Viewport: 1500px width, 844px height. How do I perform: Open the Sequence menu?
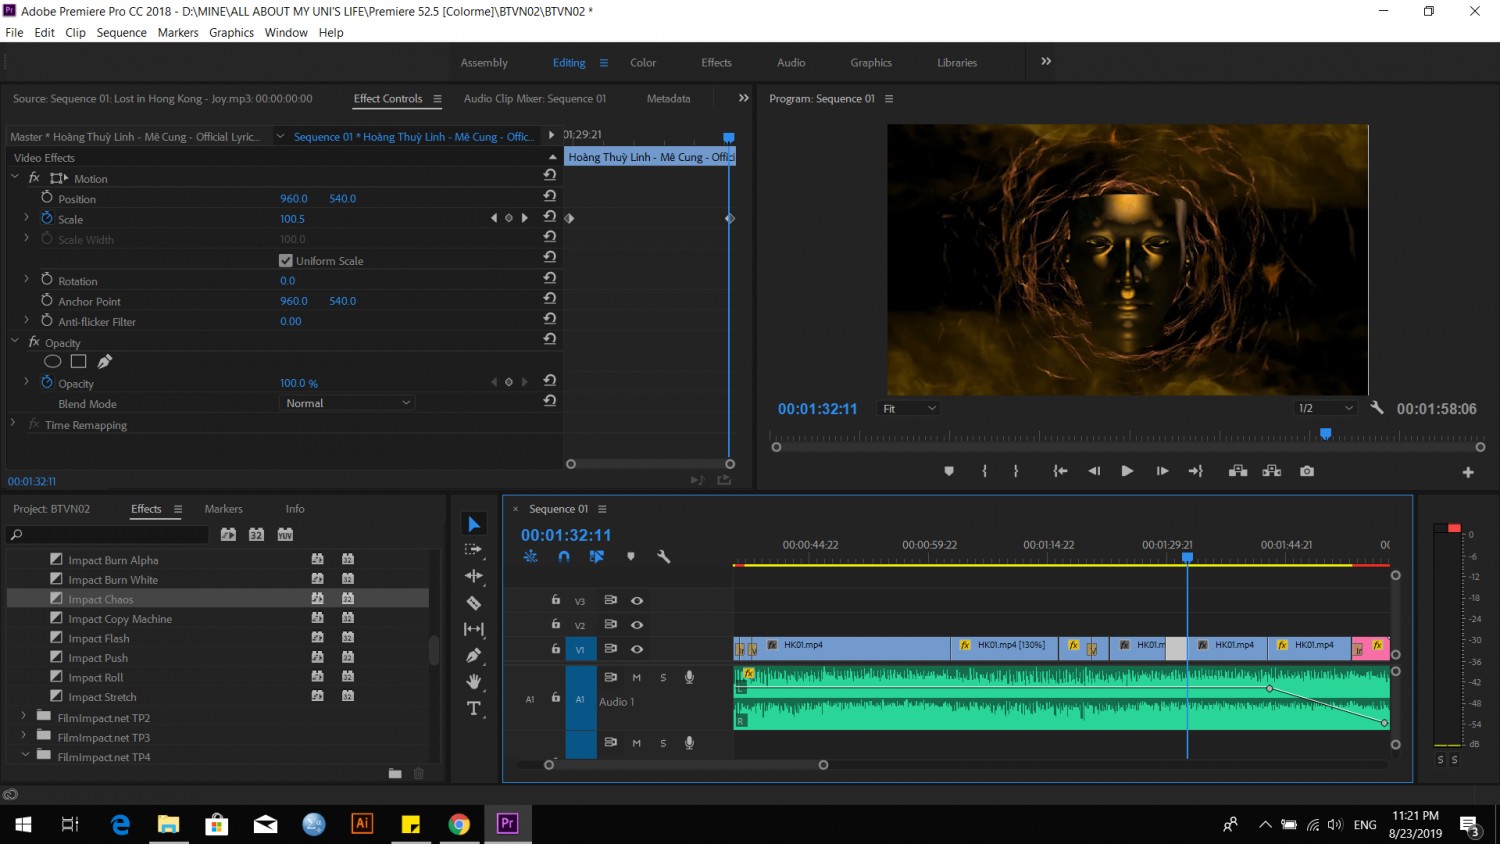pos(122,33)
